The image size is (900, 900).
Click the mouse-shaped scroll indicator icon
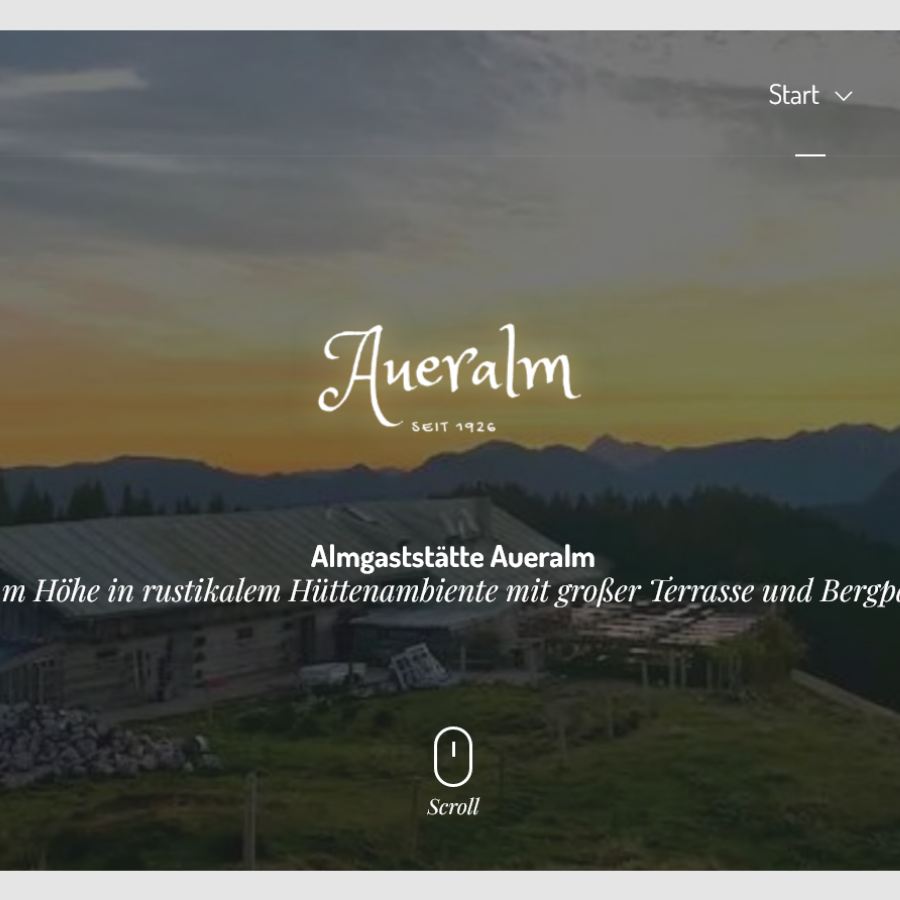pos(453,757)
